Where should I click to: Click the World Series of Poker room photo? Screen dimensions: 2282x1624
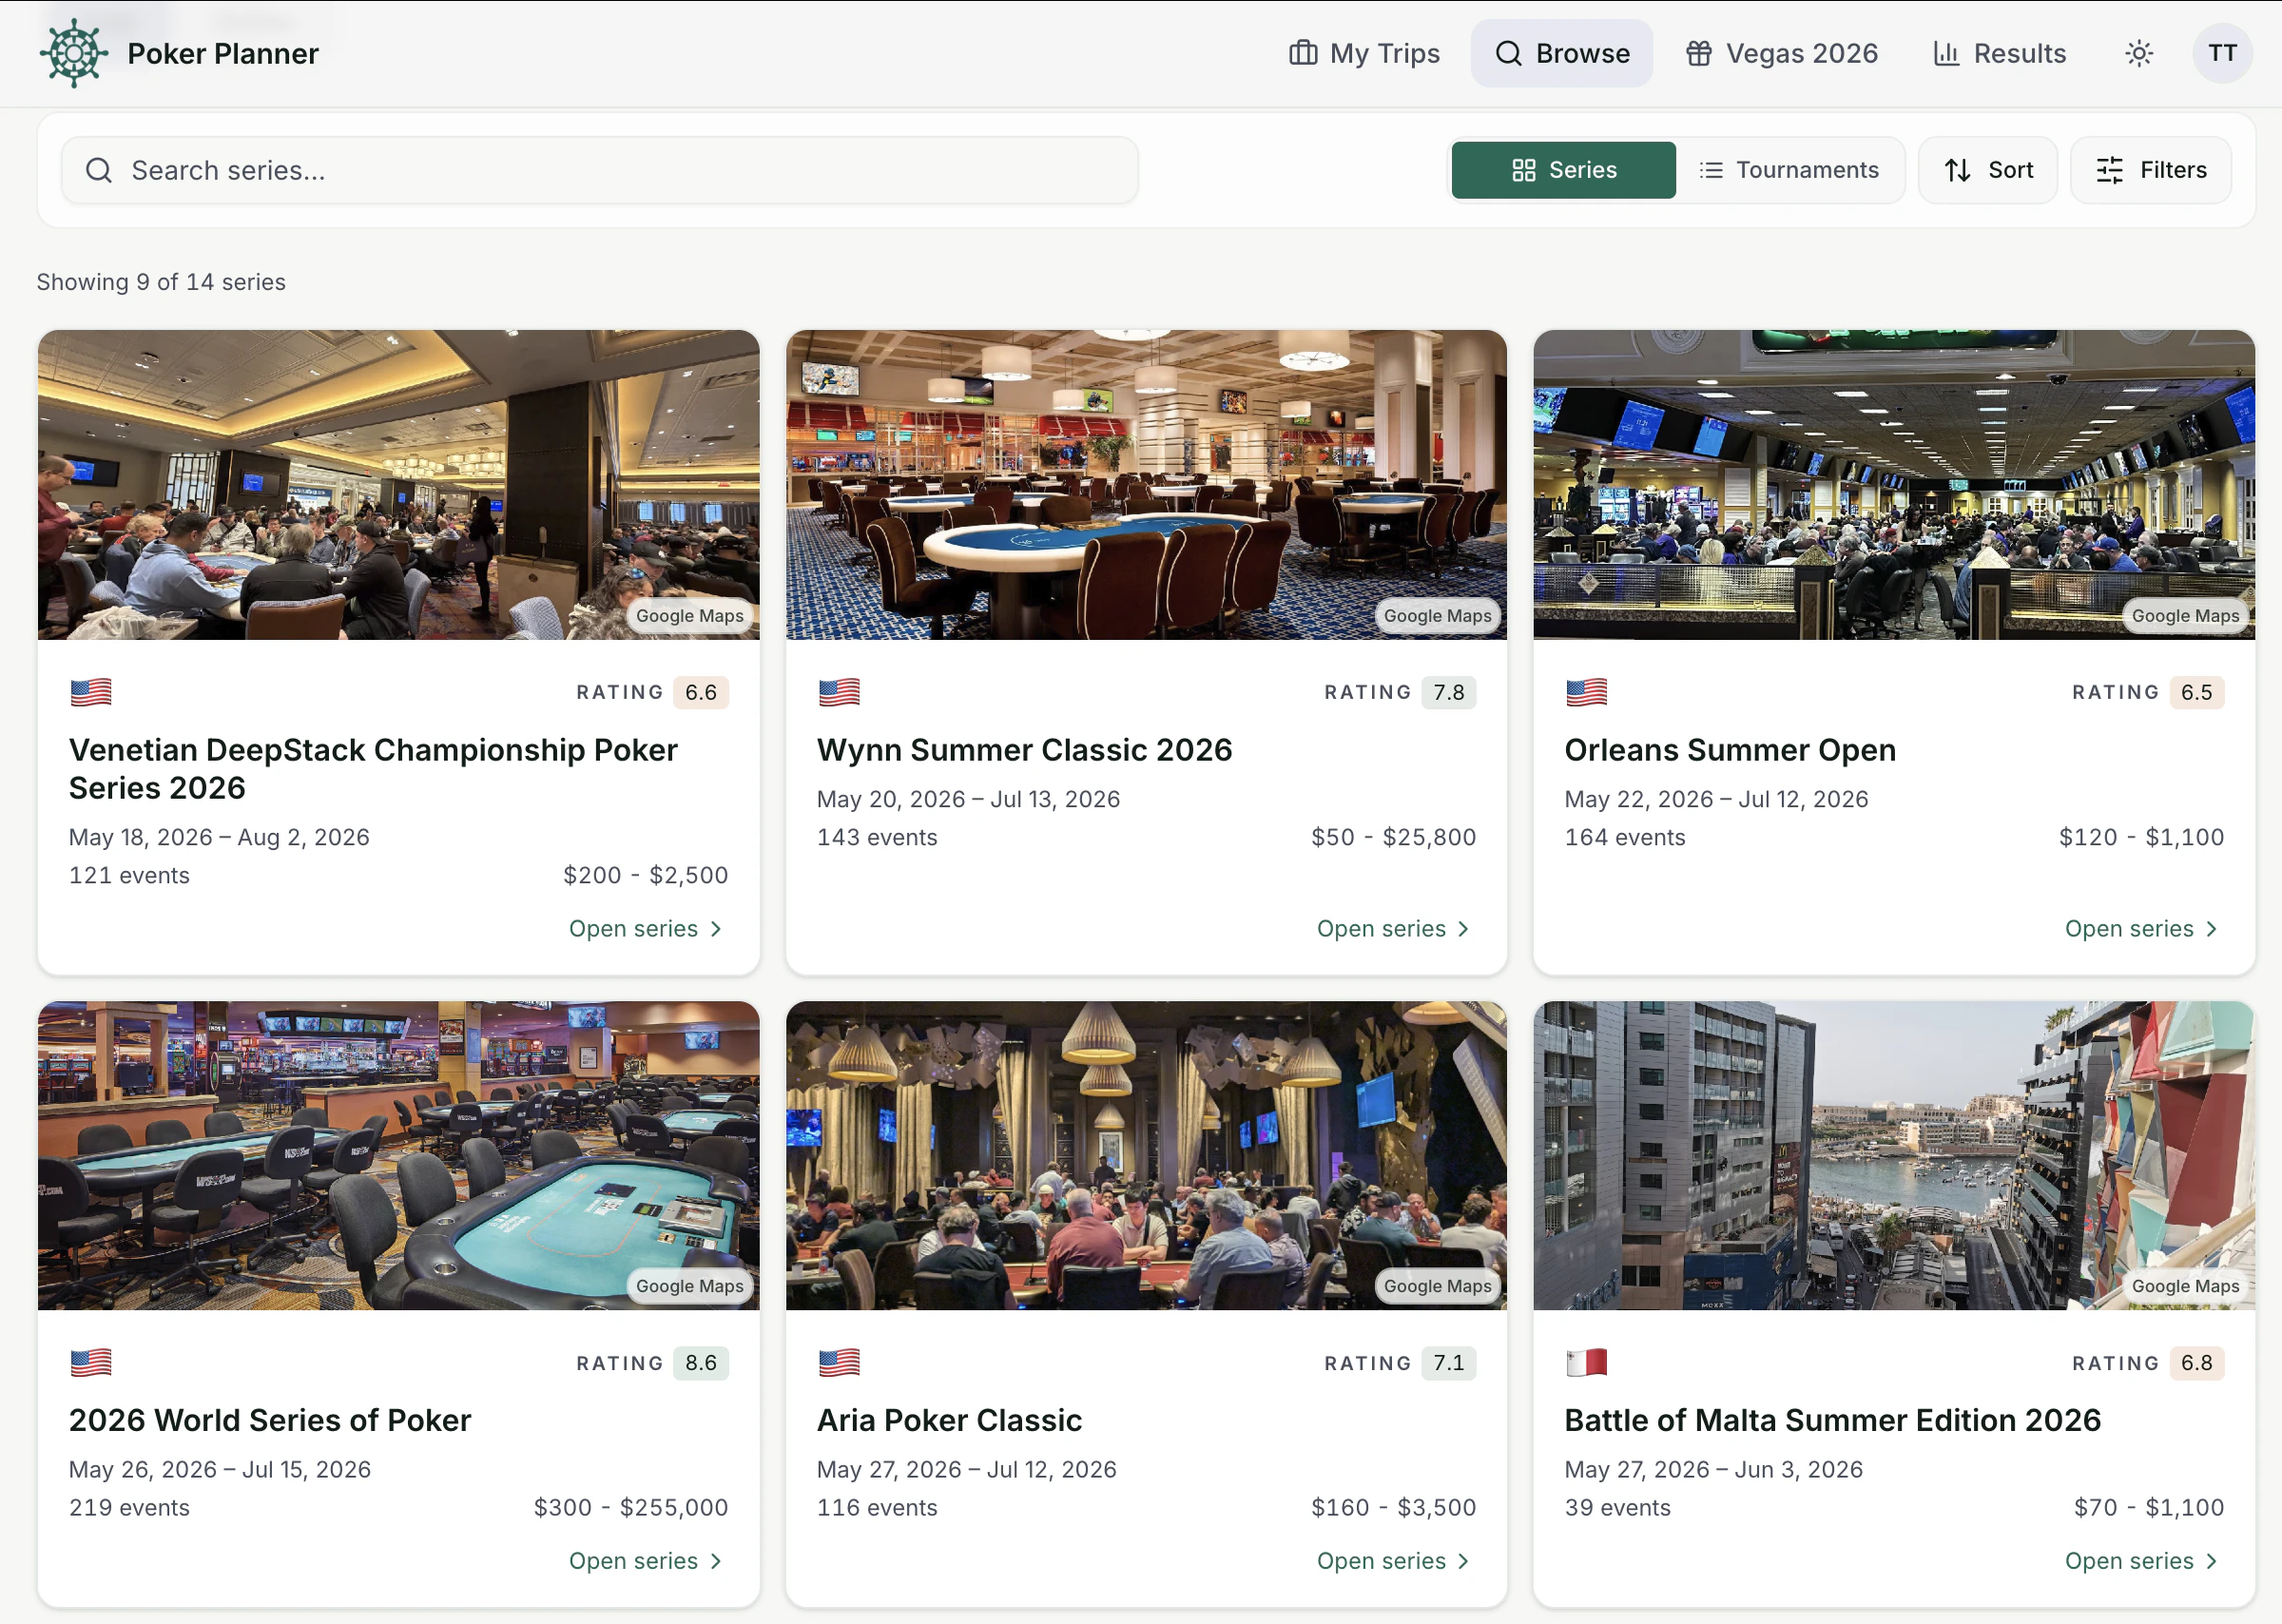398,1155
